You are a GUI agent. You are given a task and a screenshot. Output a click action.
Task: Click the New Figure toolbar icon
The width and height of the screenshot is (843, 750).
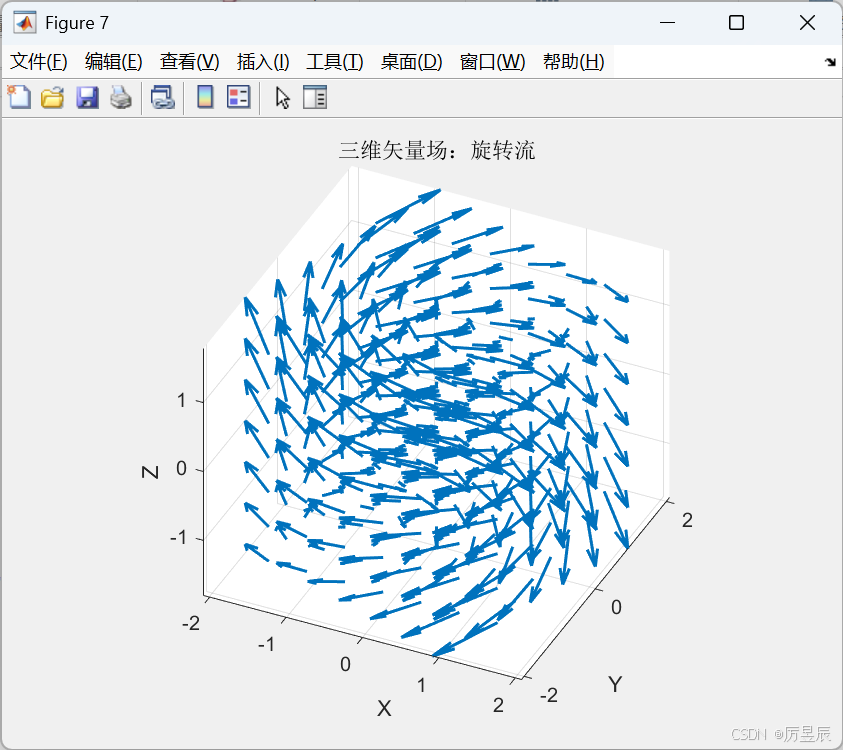(x=19, y=98)
